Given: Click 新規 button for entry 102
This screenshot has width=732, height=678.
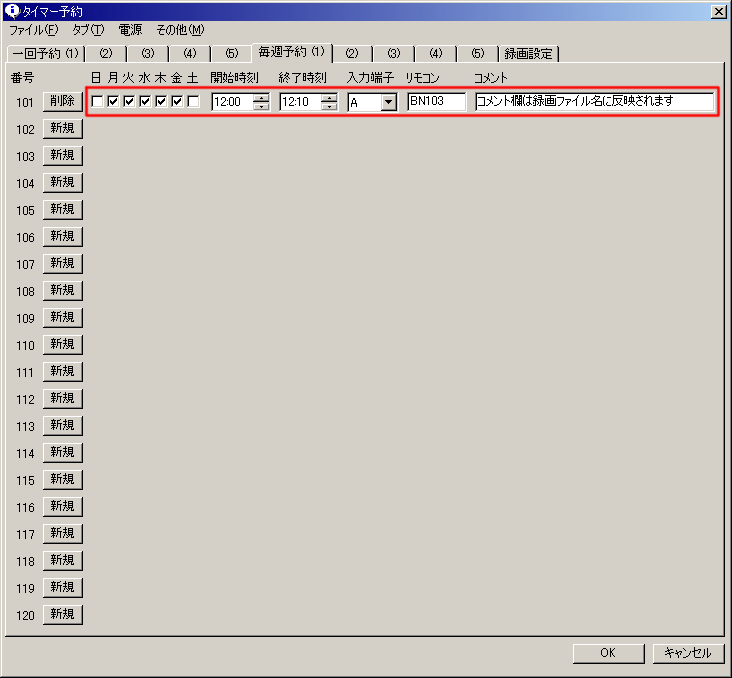Looking at the screenshot, I should pyautogui.click(x=62, y=129).
